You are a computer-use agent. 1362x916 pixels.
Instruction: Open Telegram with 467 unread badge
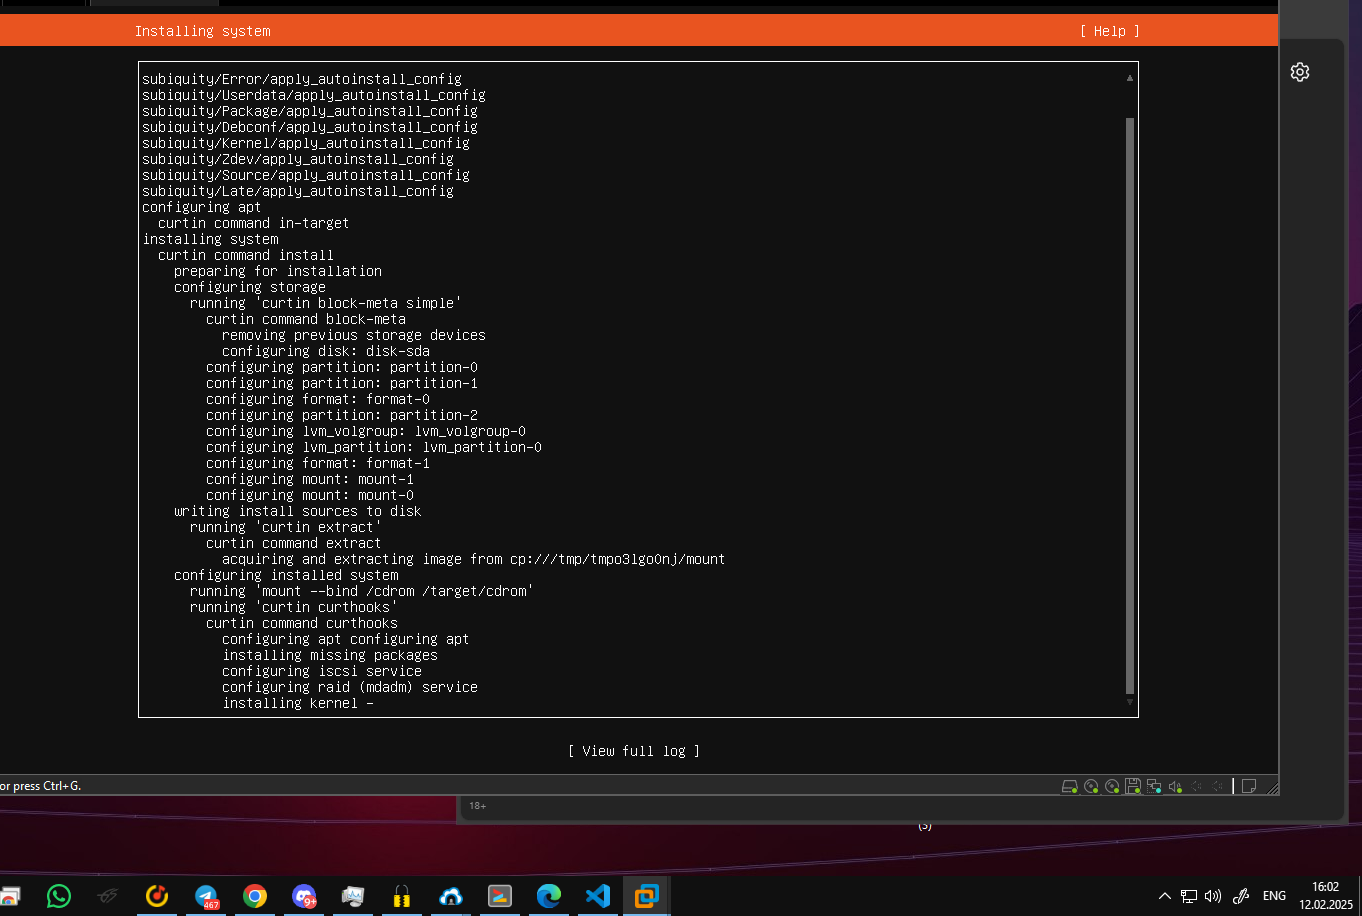point(207,896)
